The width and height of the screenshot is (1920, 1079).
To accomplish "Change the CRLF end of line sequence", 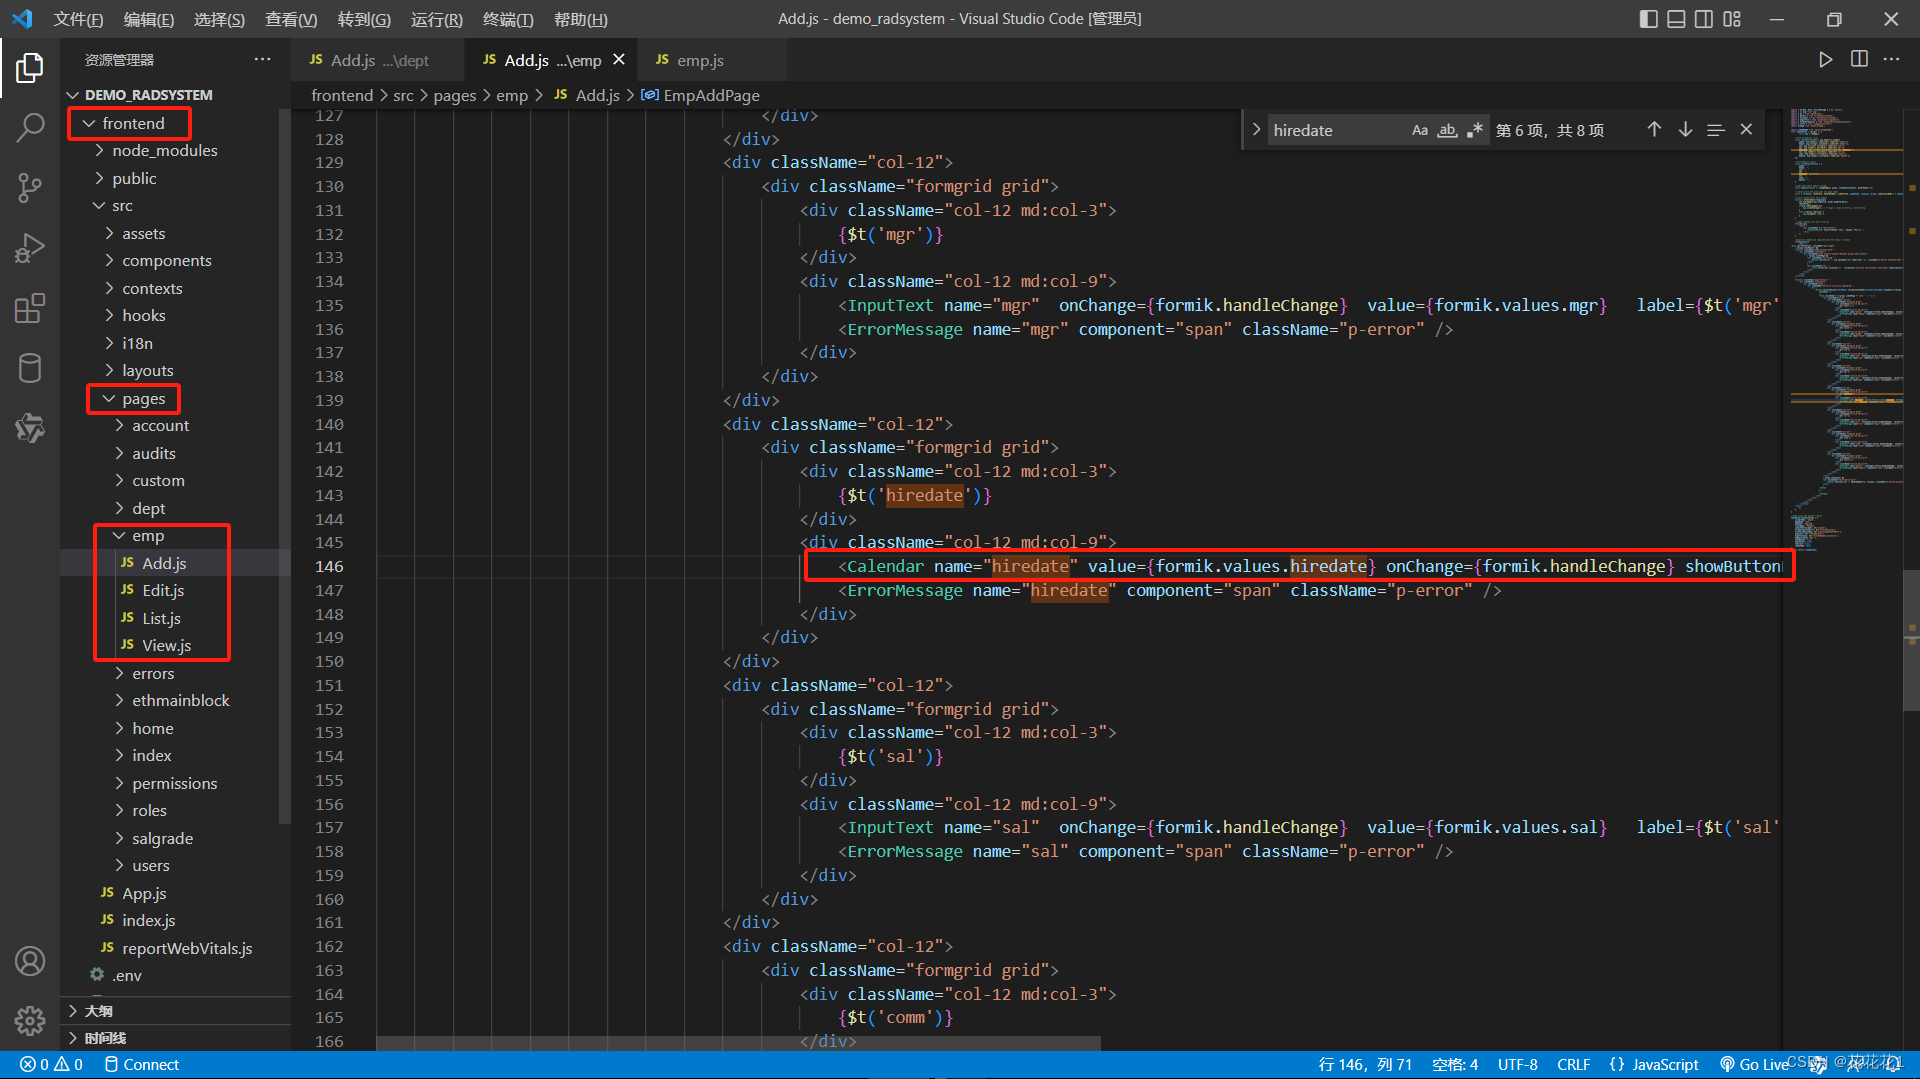I will (1573, 1065).
